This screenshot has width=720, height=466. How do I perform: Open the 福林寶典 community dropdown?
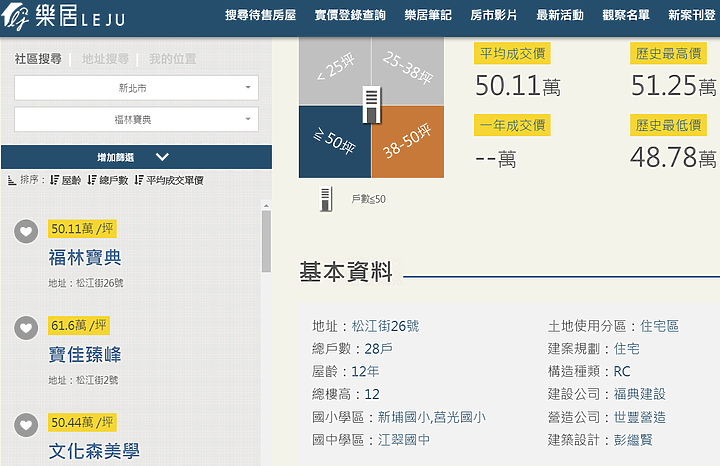pyautogui.click(x=136, y=119)
